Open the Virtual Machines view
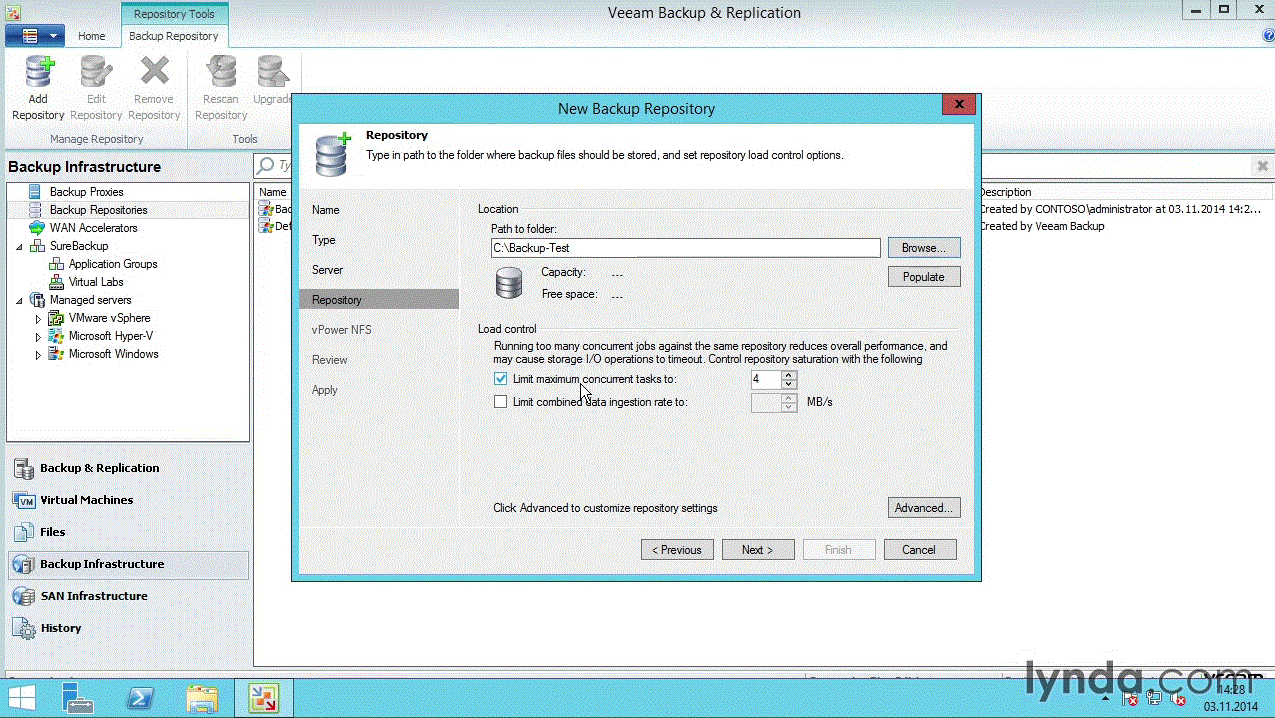 click(x=86, y=500)
